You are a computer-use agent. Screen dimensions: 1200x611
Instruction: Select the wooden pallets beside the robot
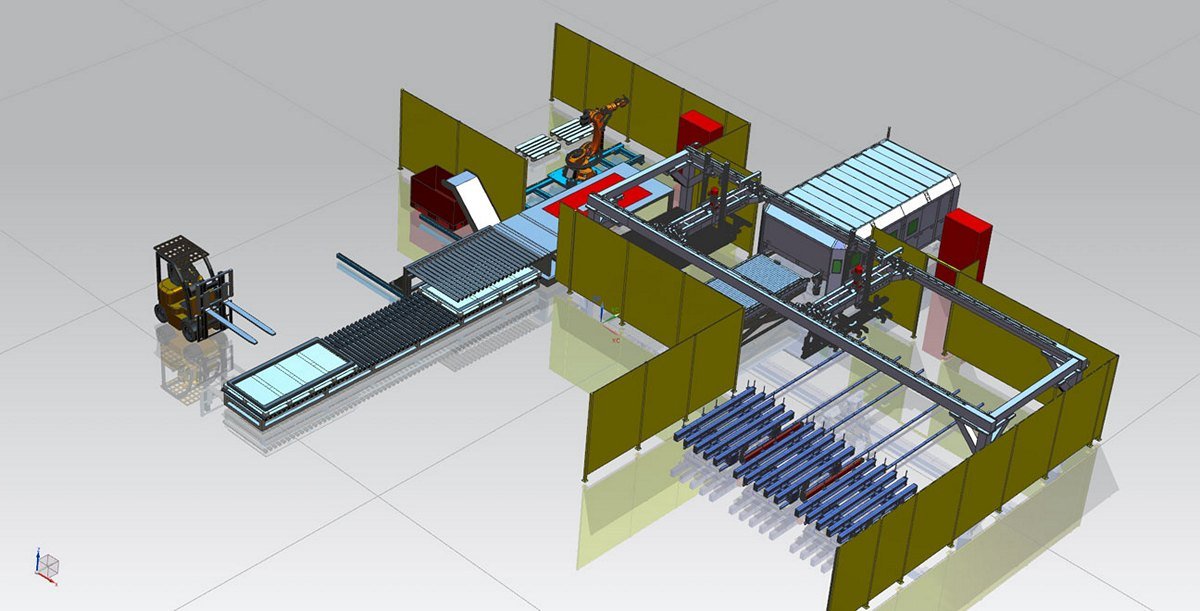click(545, 140)
